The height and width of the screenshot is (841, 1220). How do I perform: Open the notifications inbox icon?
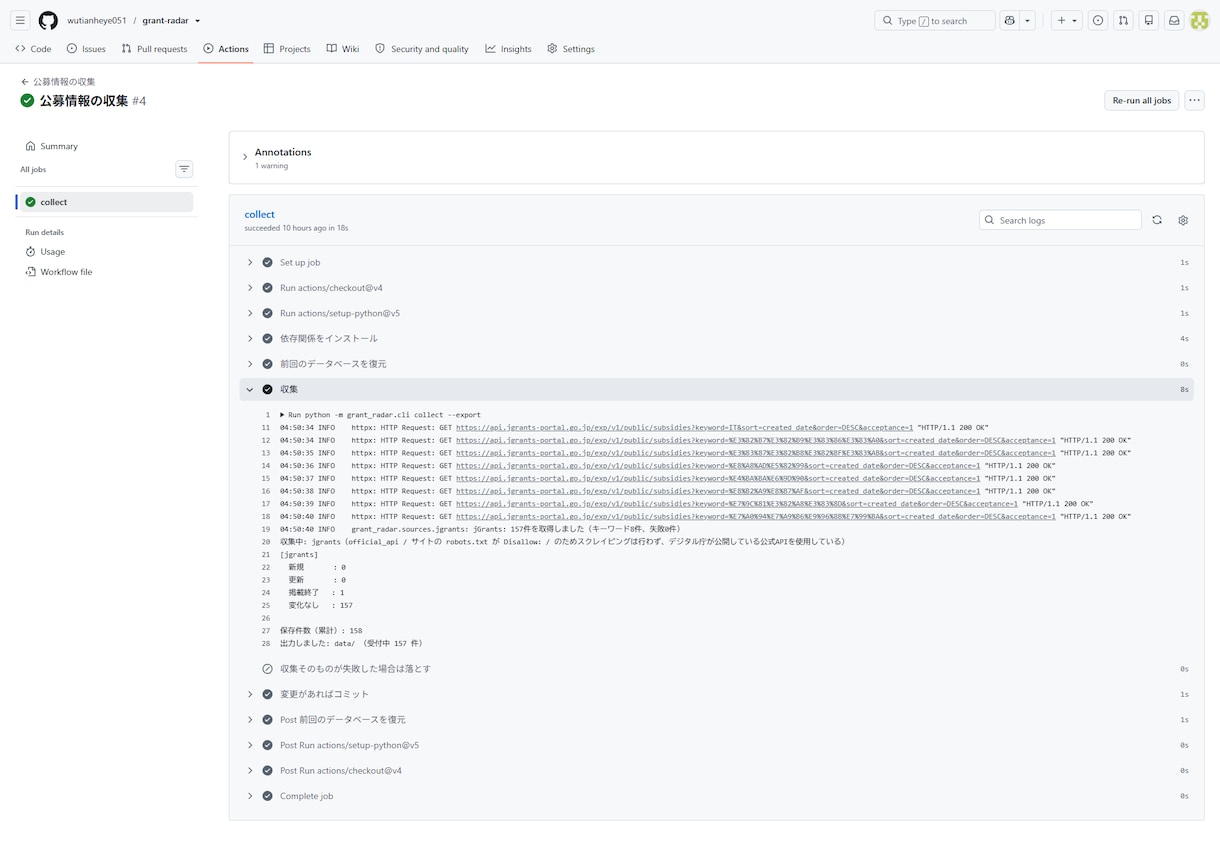[x=1174, y=20]
